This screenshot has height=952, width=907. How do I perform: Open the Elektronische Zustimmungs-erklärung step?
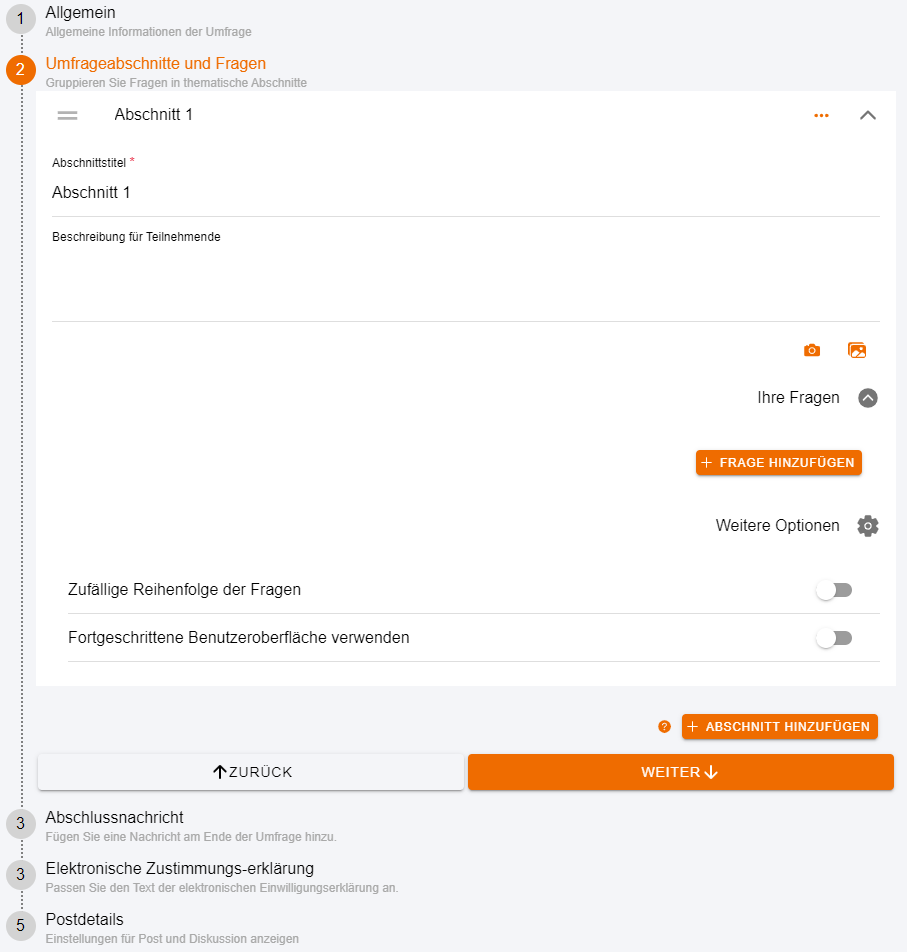[180, 868]
